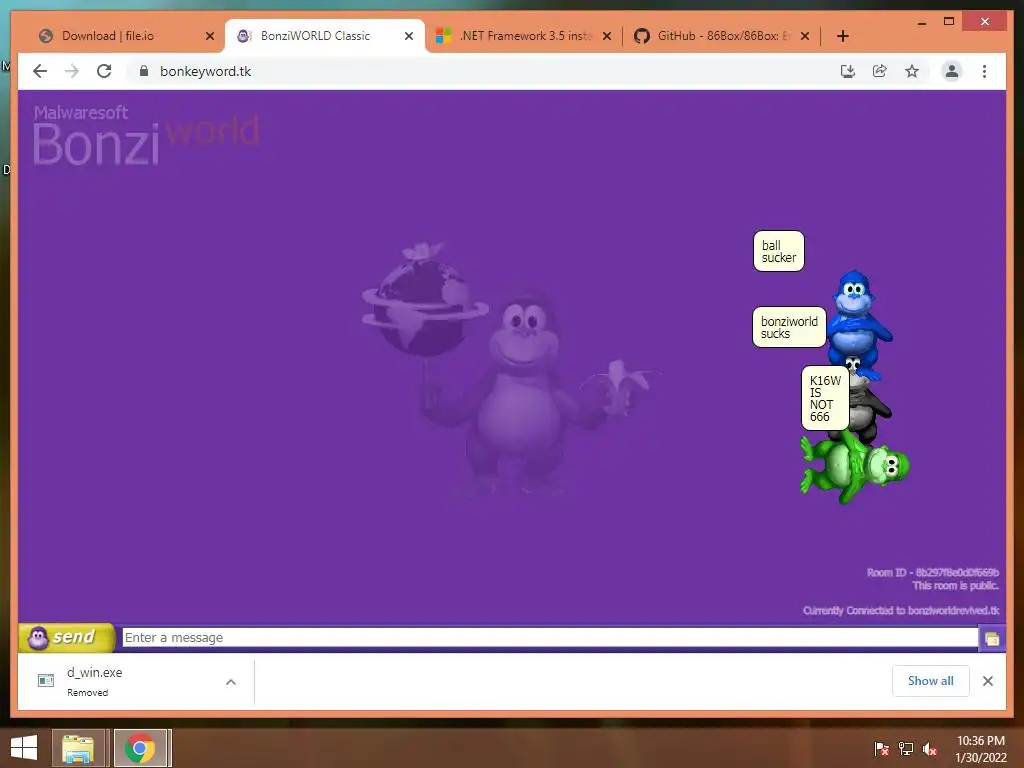Click d_win.exe file icon in download bar
1024x768 pixels.
tap(46, 681)
